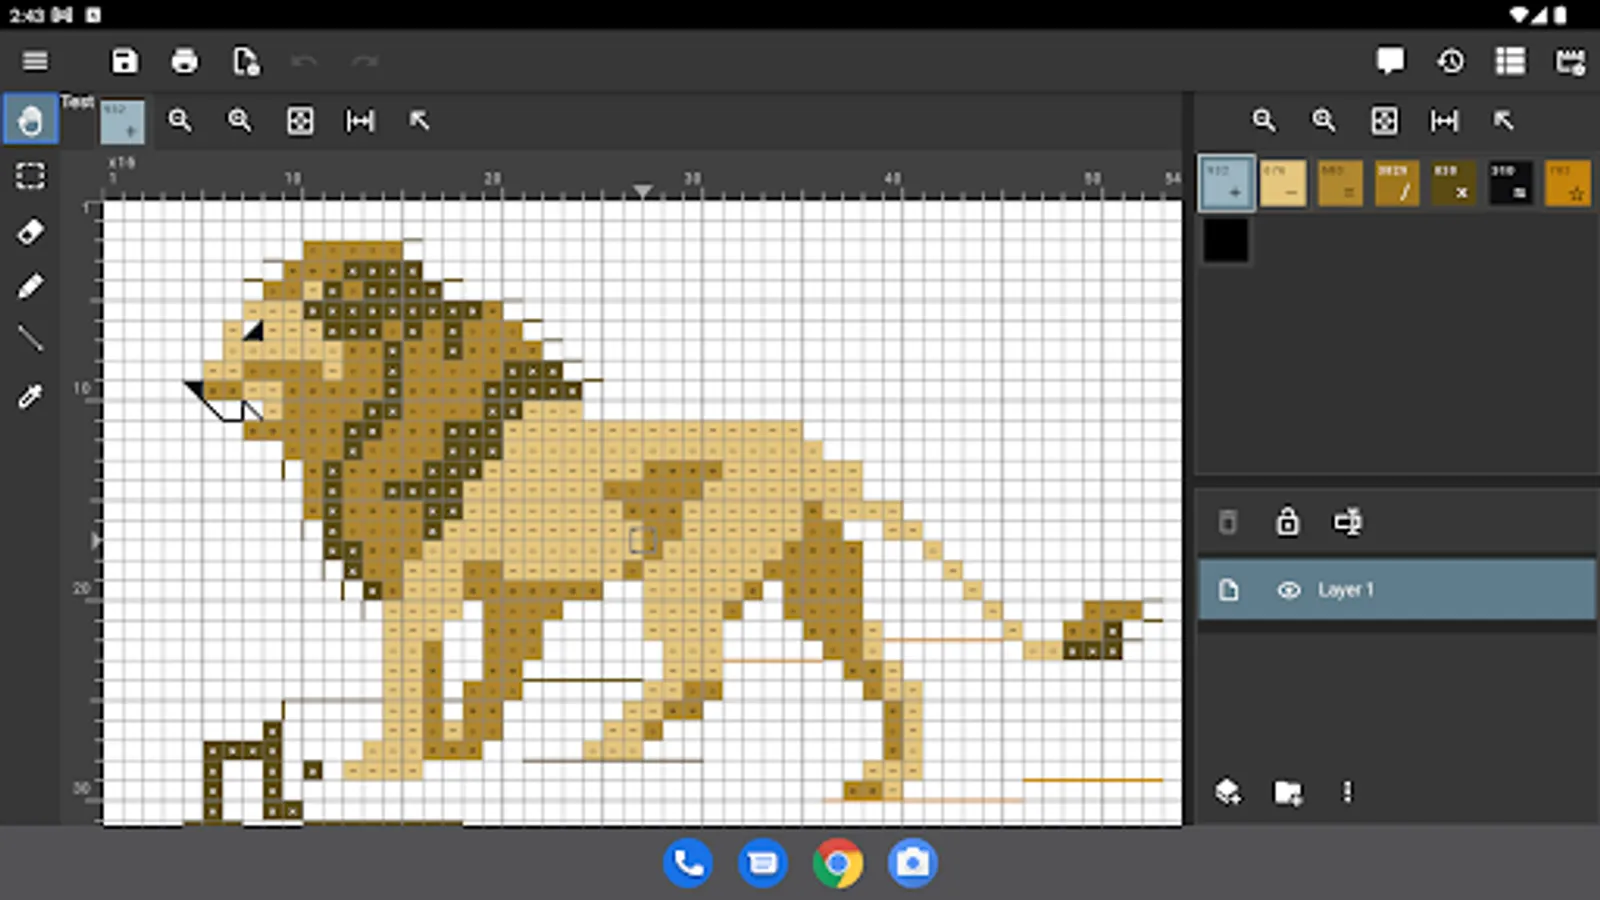Screen dimensions: 1600x900
Task: Add a new layer
Action: coord(1228,792)
